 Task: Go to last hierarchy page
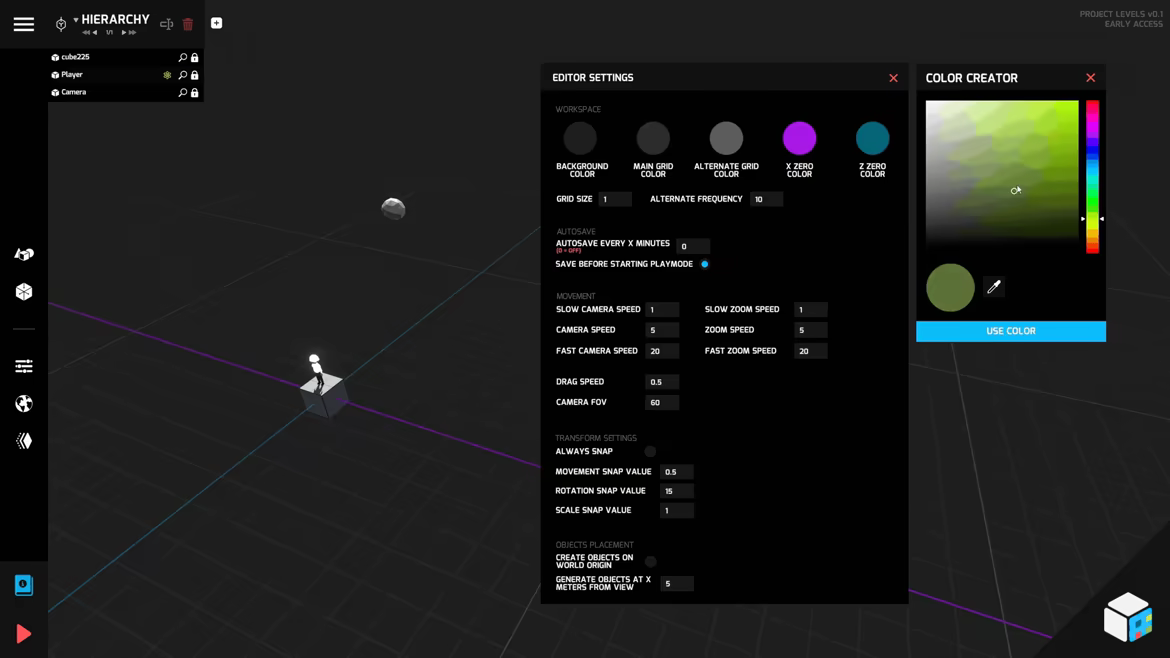tap(133, 33)
